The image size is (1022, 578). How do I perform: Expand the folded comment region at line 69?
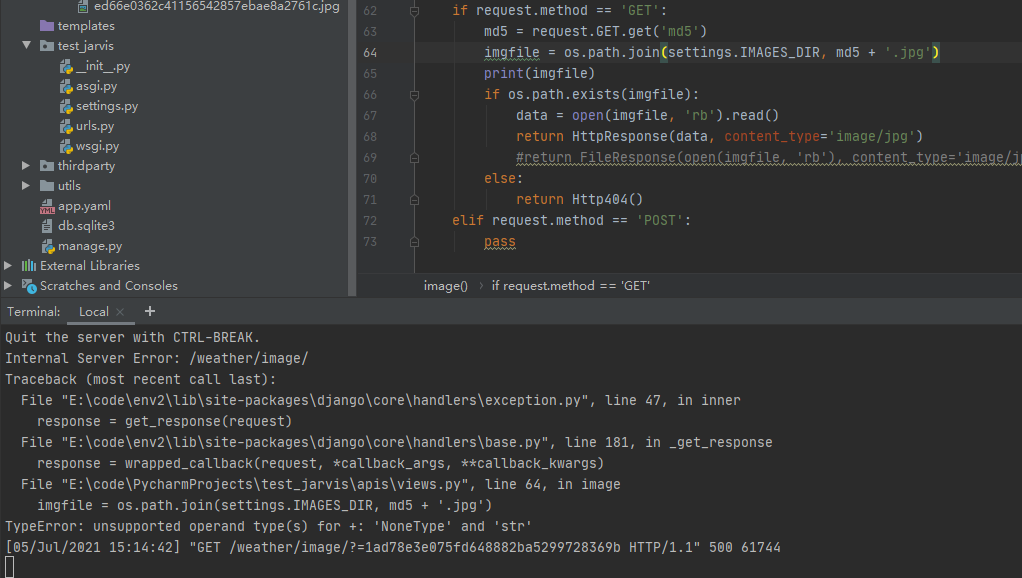coord(413,157)
